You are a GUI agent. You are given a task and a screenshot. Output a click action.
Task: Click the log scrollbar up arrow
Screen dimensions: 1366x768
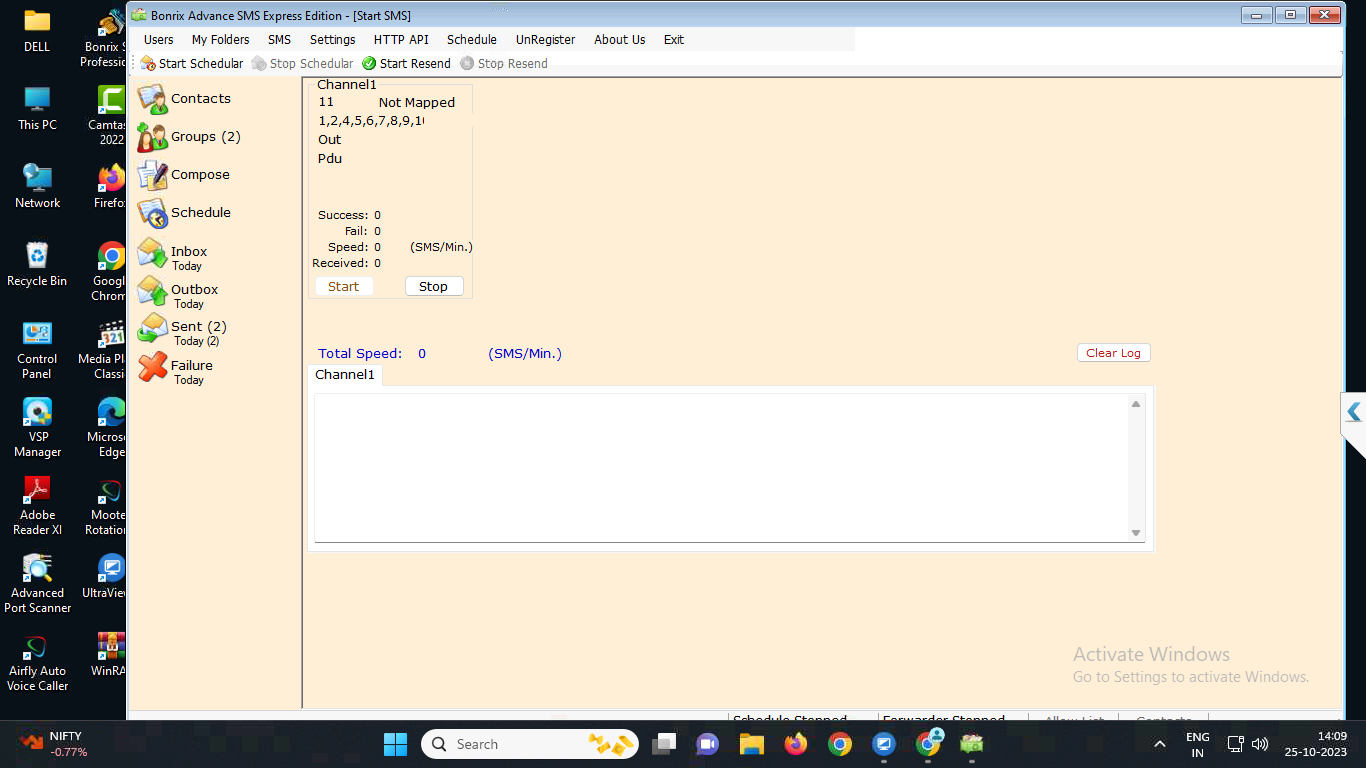click(x=1136, y=404)
